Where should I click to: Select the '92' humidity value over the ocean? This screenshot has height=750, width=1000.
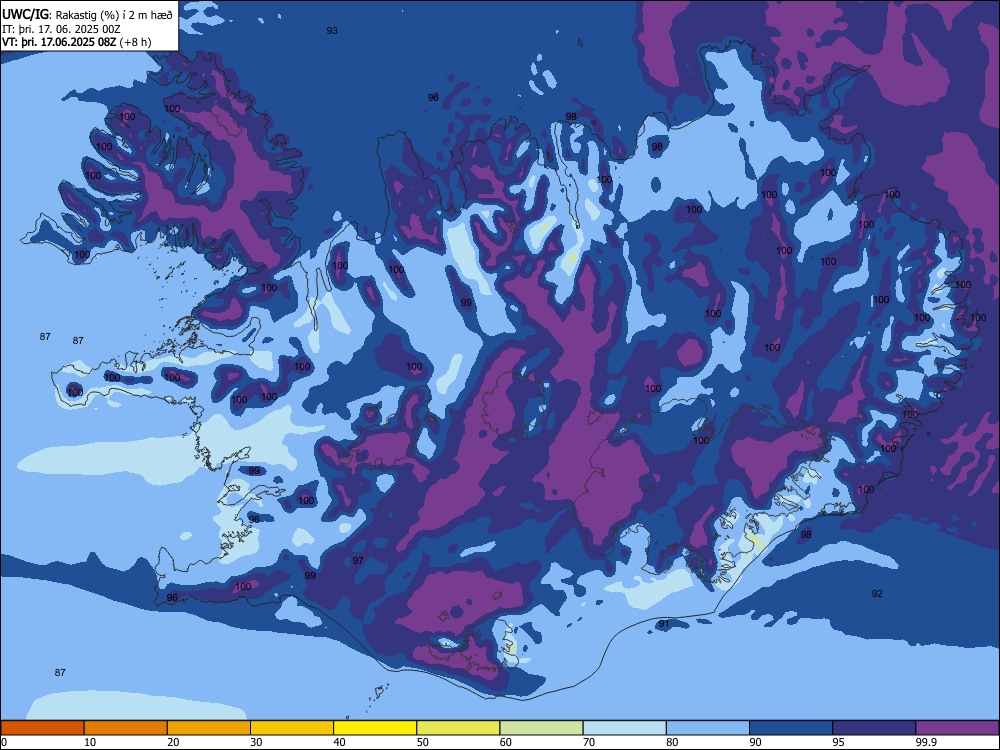coord(878,594)
